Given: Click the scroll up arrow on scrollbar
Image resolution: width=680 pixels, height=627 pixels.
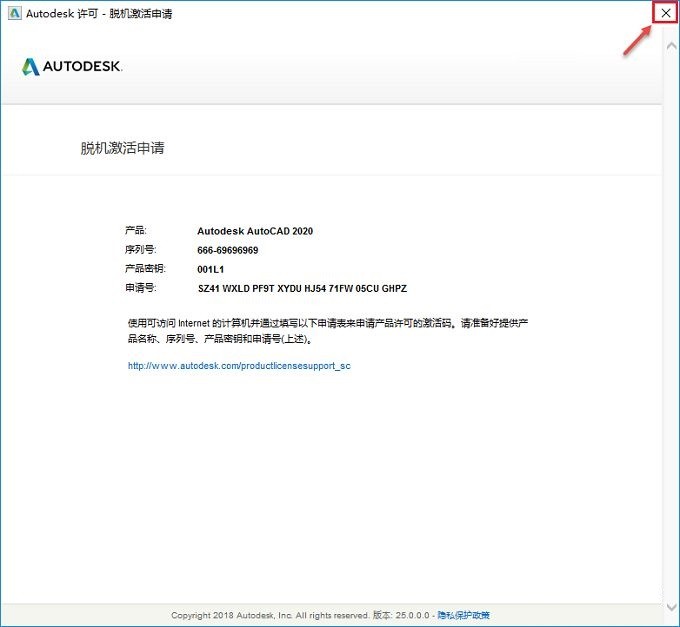Looking at the screenshot, I should click(x=671, y=46).
